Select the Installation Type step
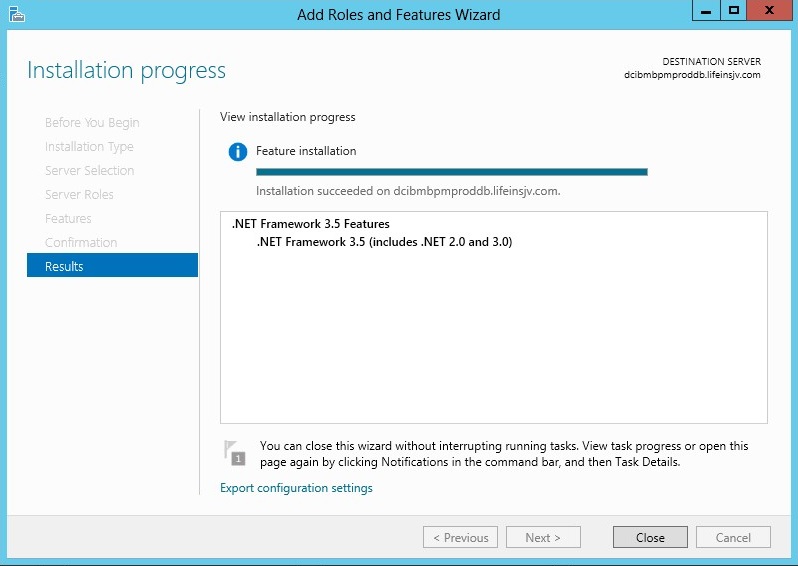The width and height of the screenshot is (798, 566). [89, 147]
